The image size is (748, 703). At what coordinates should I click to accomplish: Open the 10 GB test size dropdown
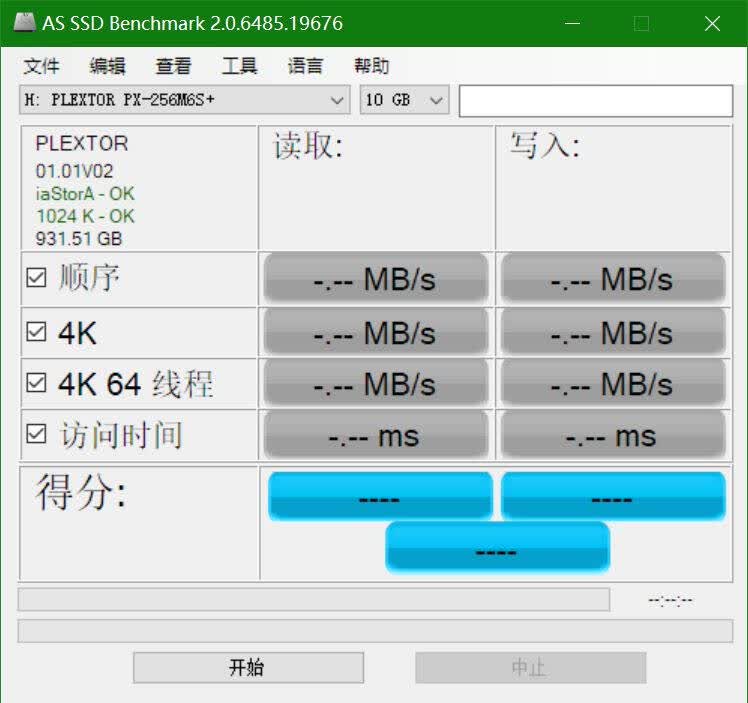pyautogui.click(x=404, y=100)
